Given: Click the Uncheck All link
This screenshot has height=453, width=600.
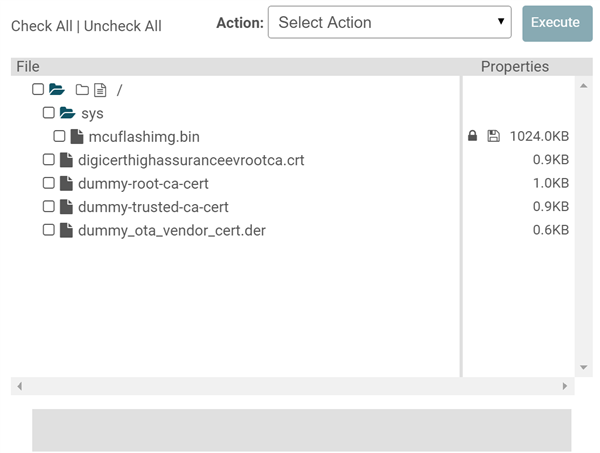Looking at the screenshot, I should 122,26.
